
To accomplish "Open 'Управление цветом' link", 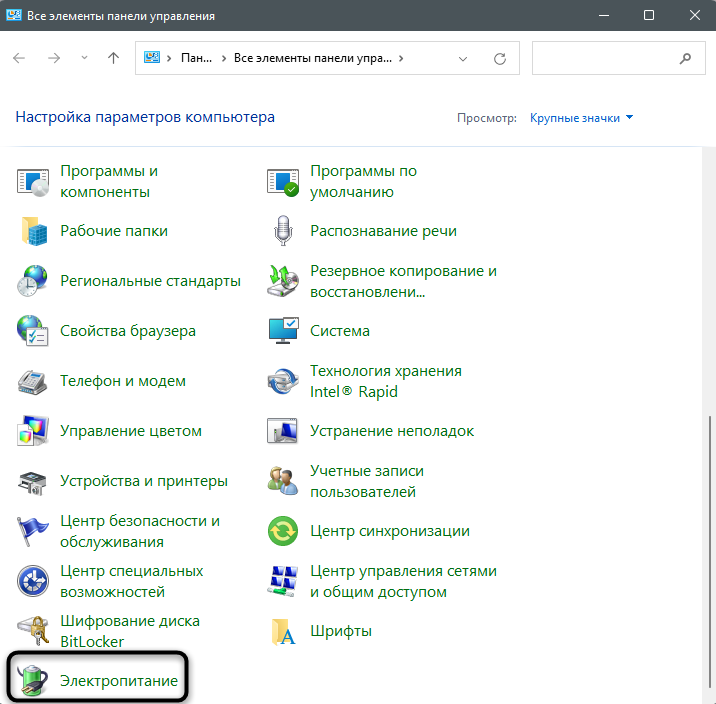I will tap(131, 431).
